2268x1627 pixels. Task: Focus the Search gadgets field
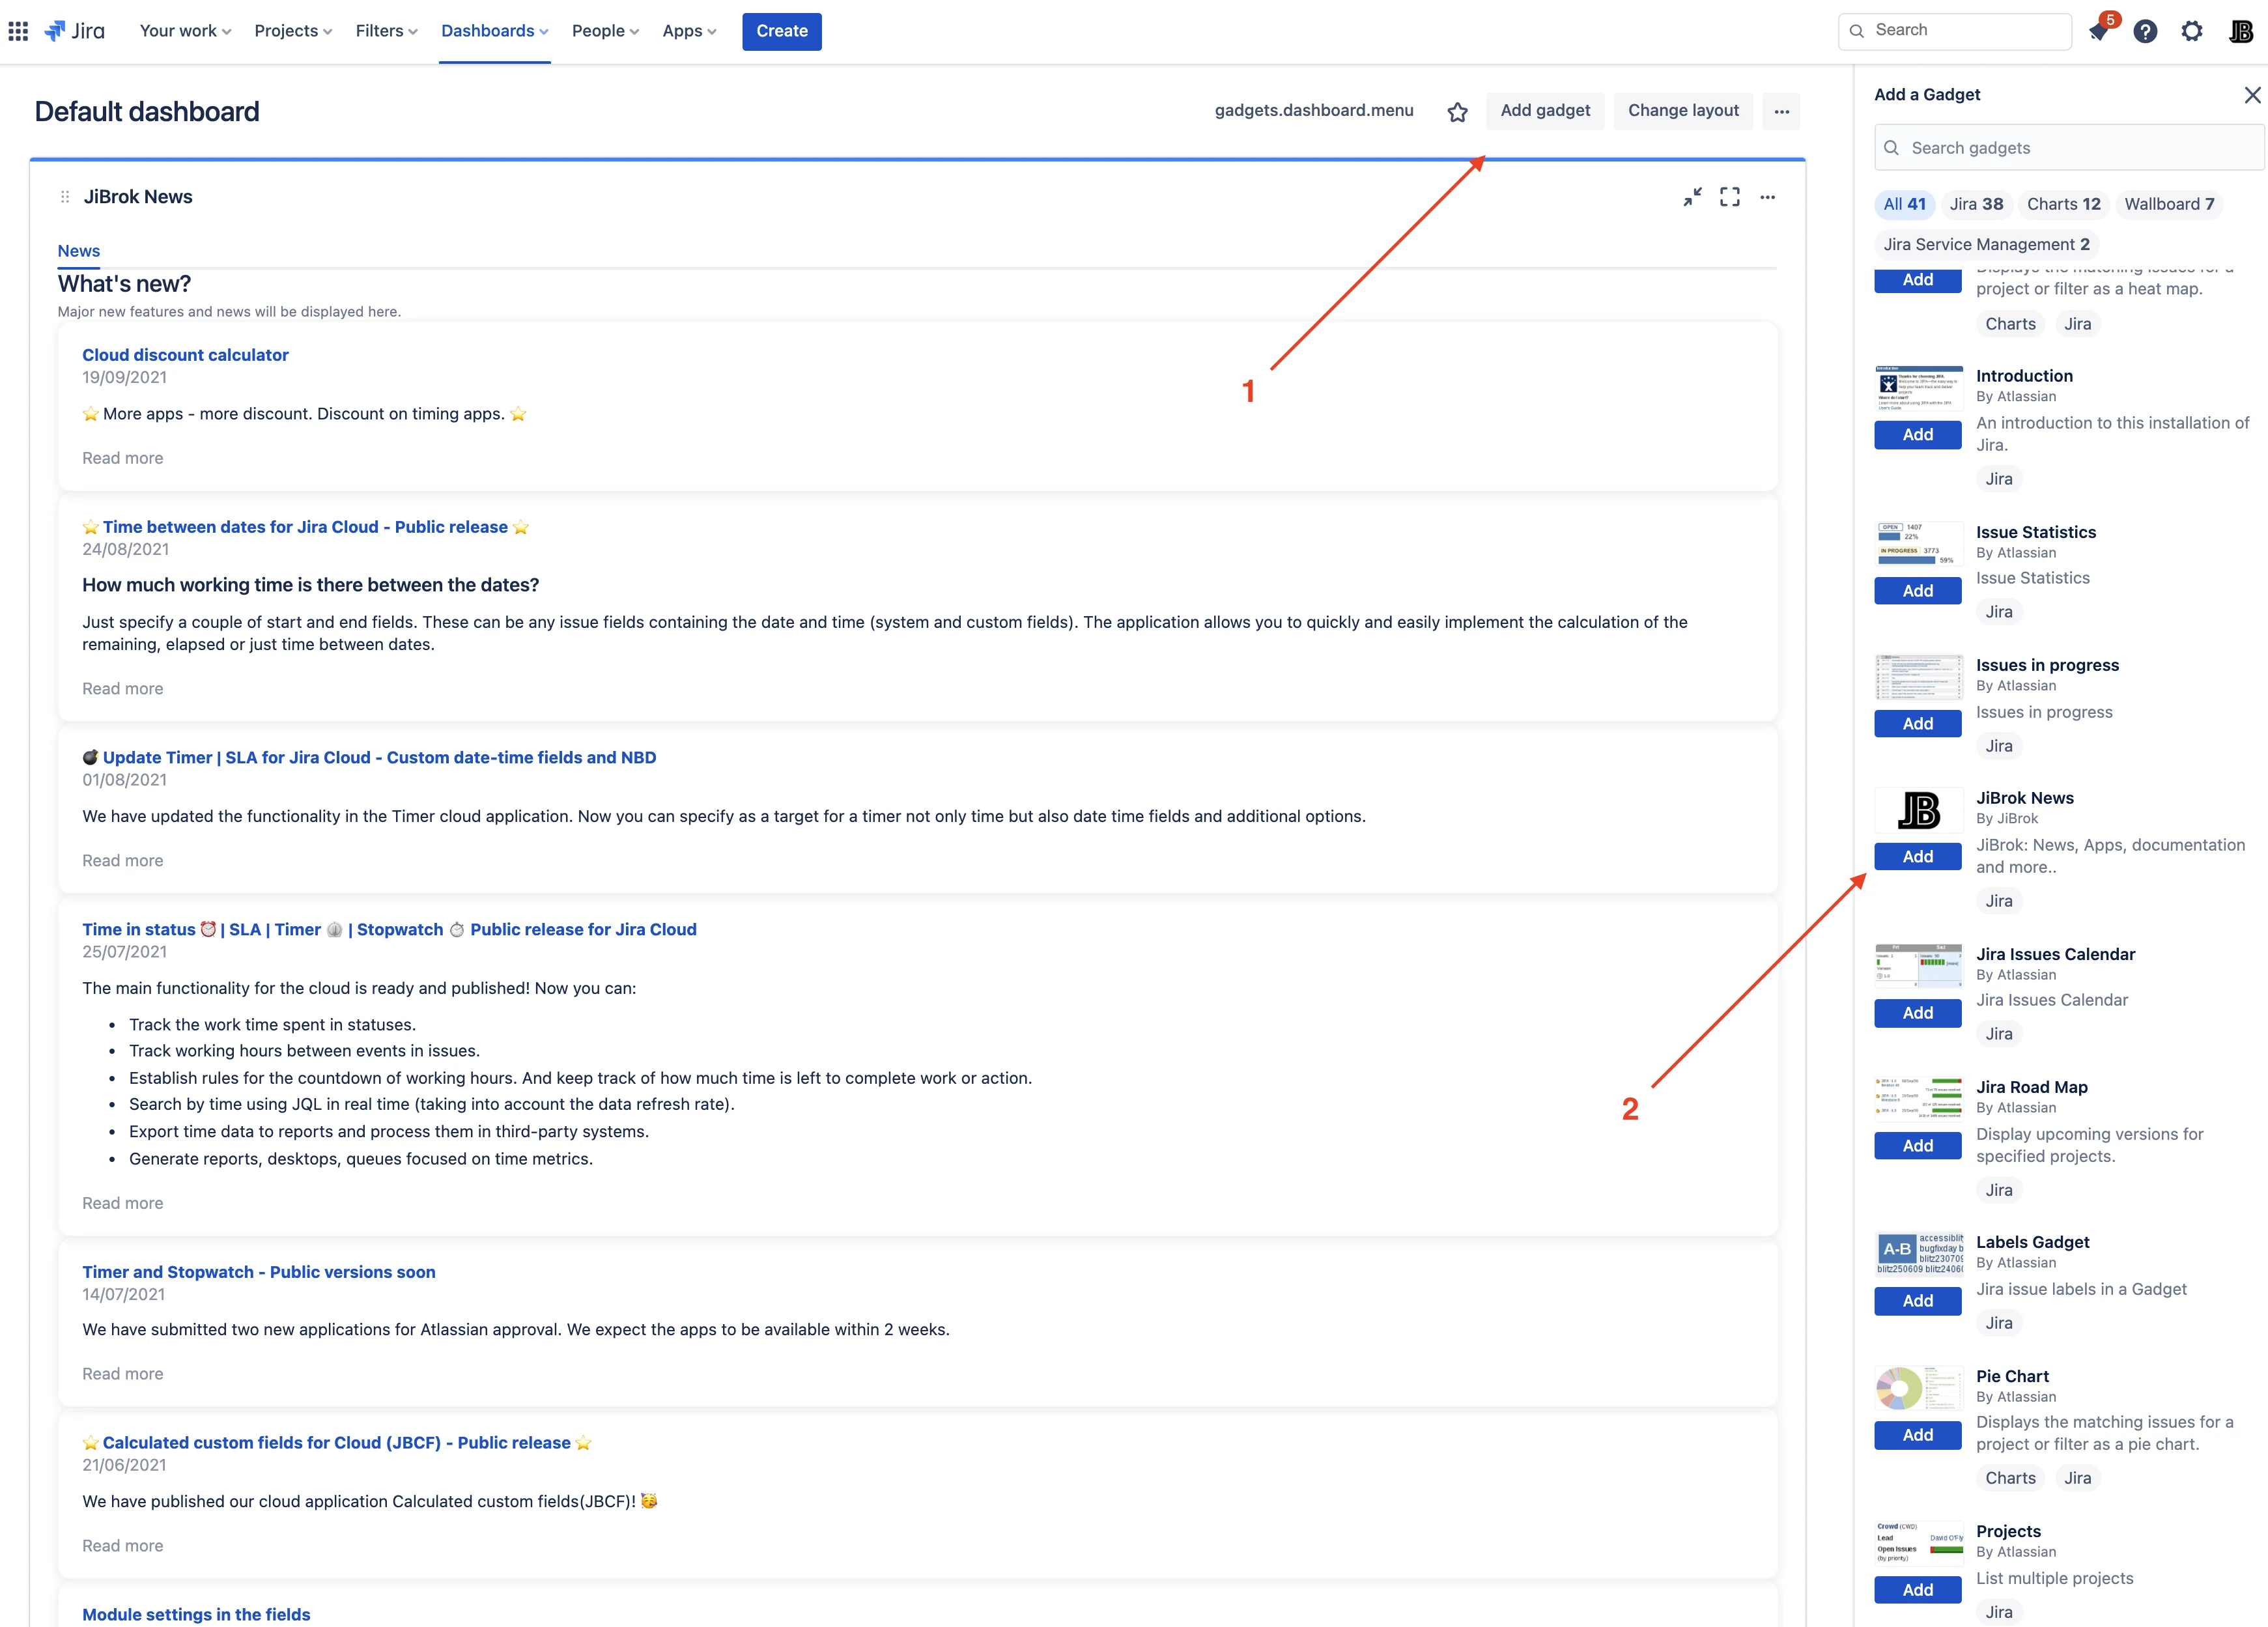(x=2068, y=148)
